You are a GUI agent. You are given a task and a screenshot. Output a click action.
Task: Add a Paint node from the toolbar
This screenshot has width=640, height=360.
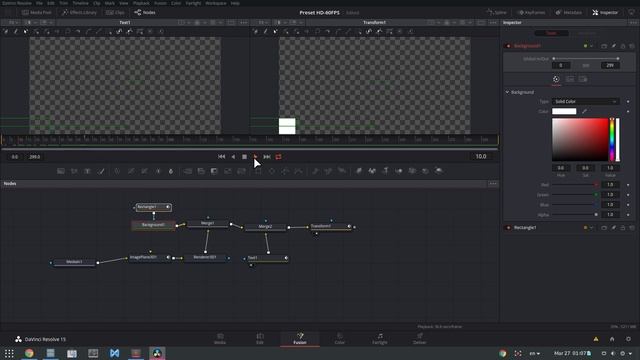click(101, 171)
